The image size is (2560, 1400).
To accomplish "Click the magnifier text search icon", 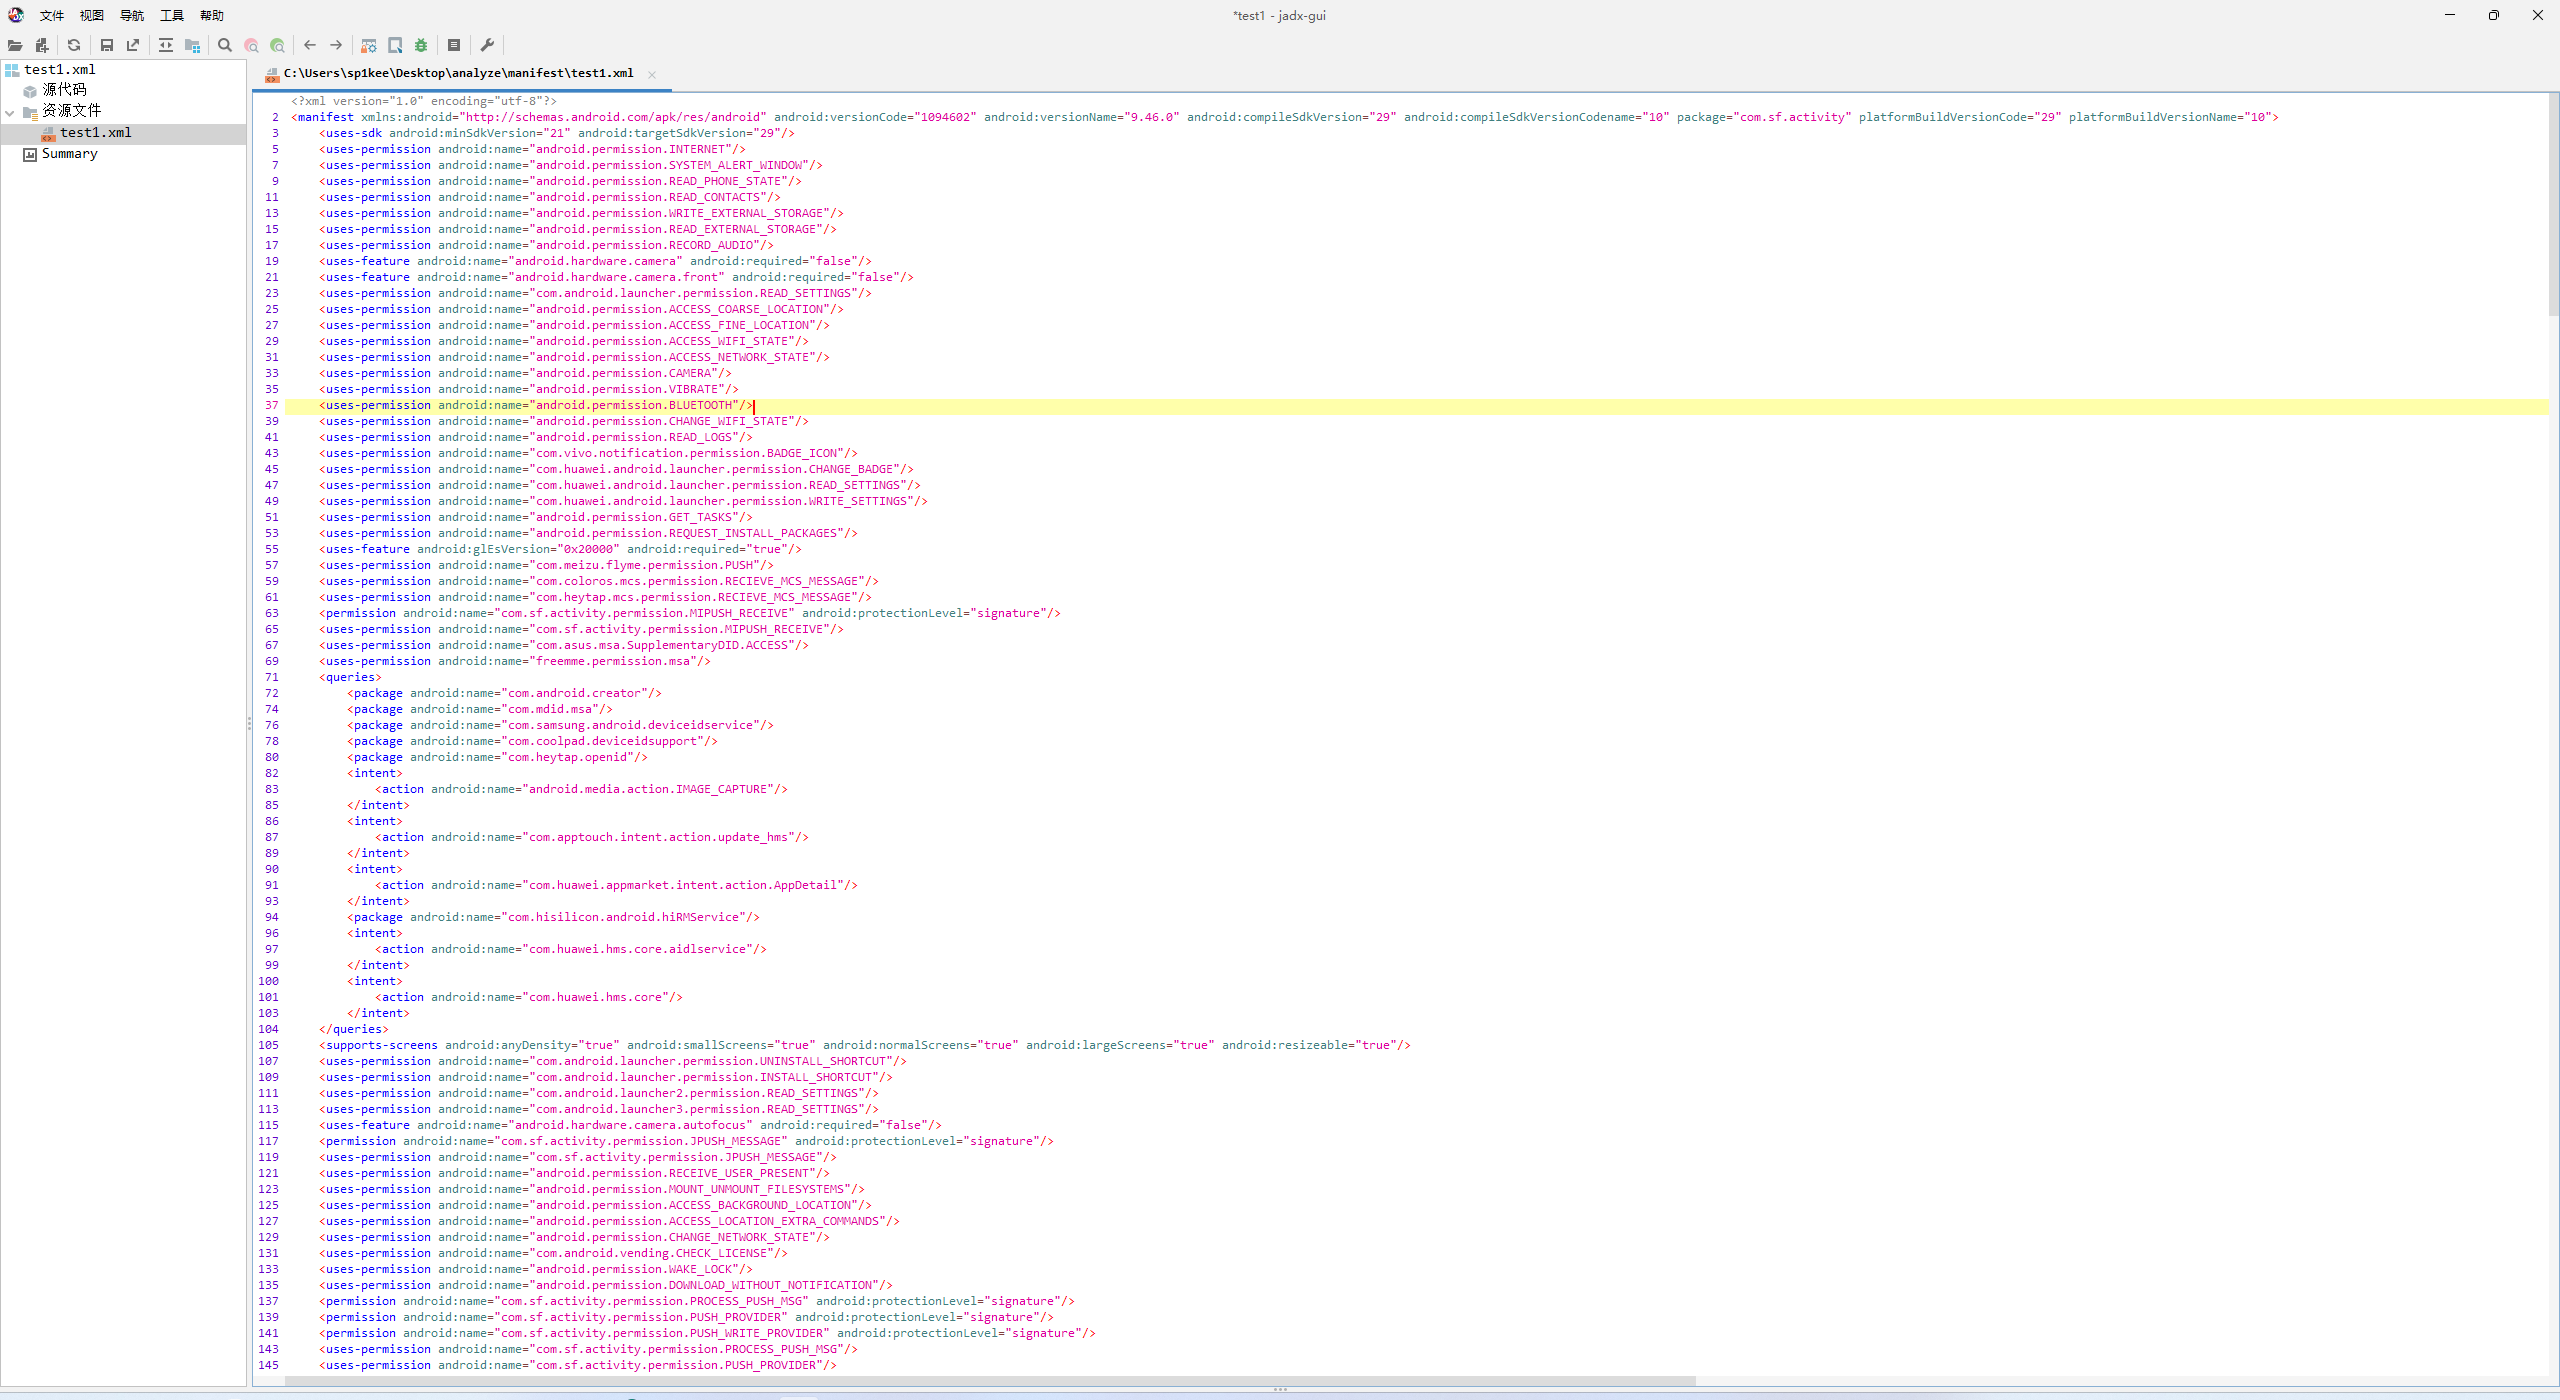I will [225, 45].
